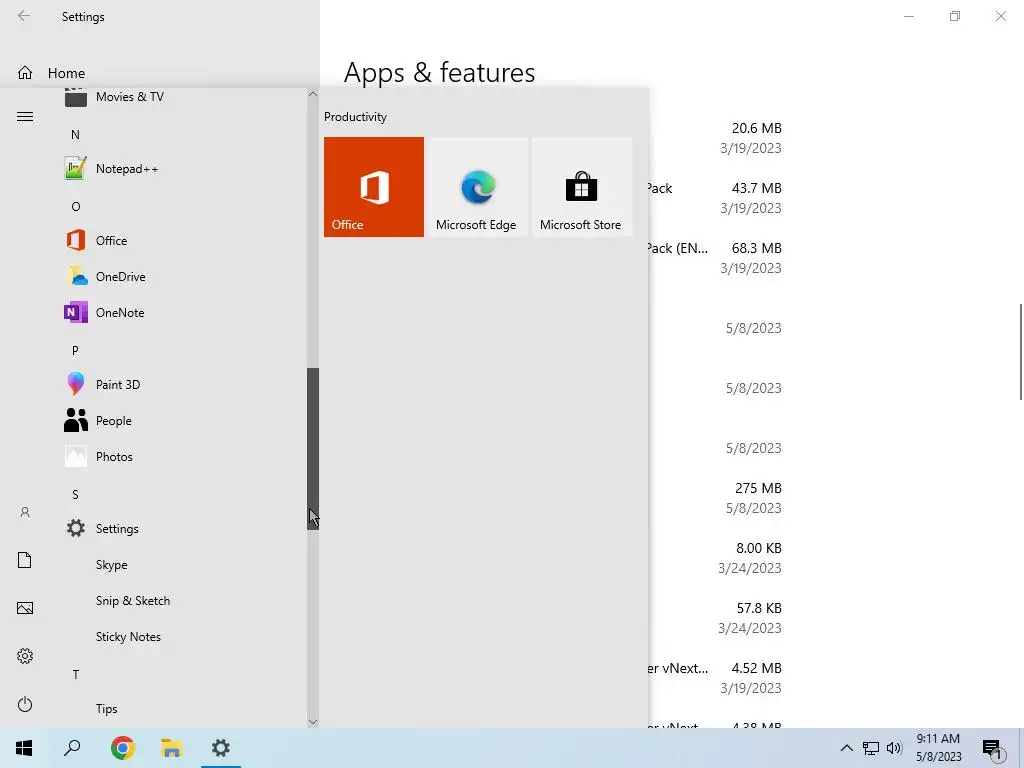Show hidden tray icons chevron
1024x768 pixels.
(x=846, y=748)
